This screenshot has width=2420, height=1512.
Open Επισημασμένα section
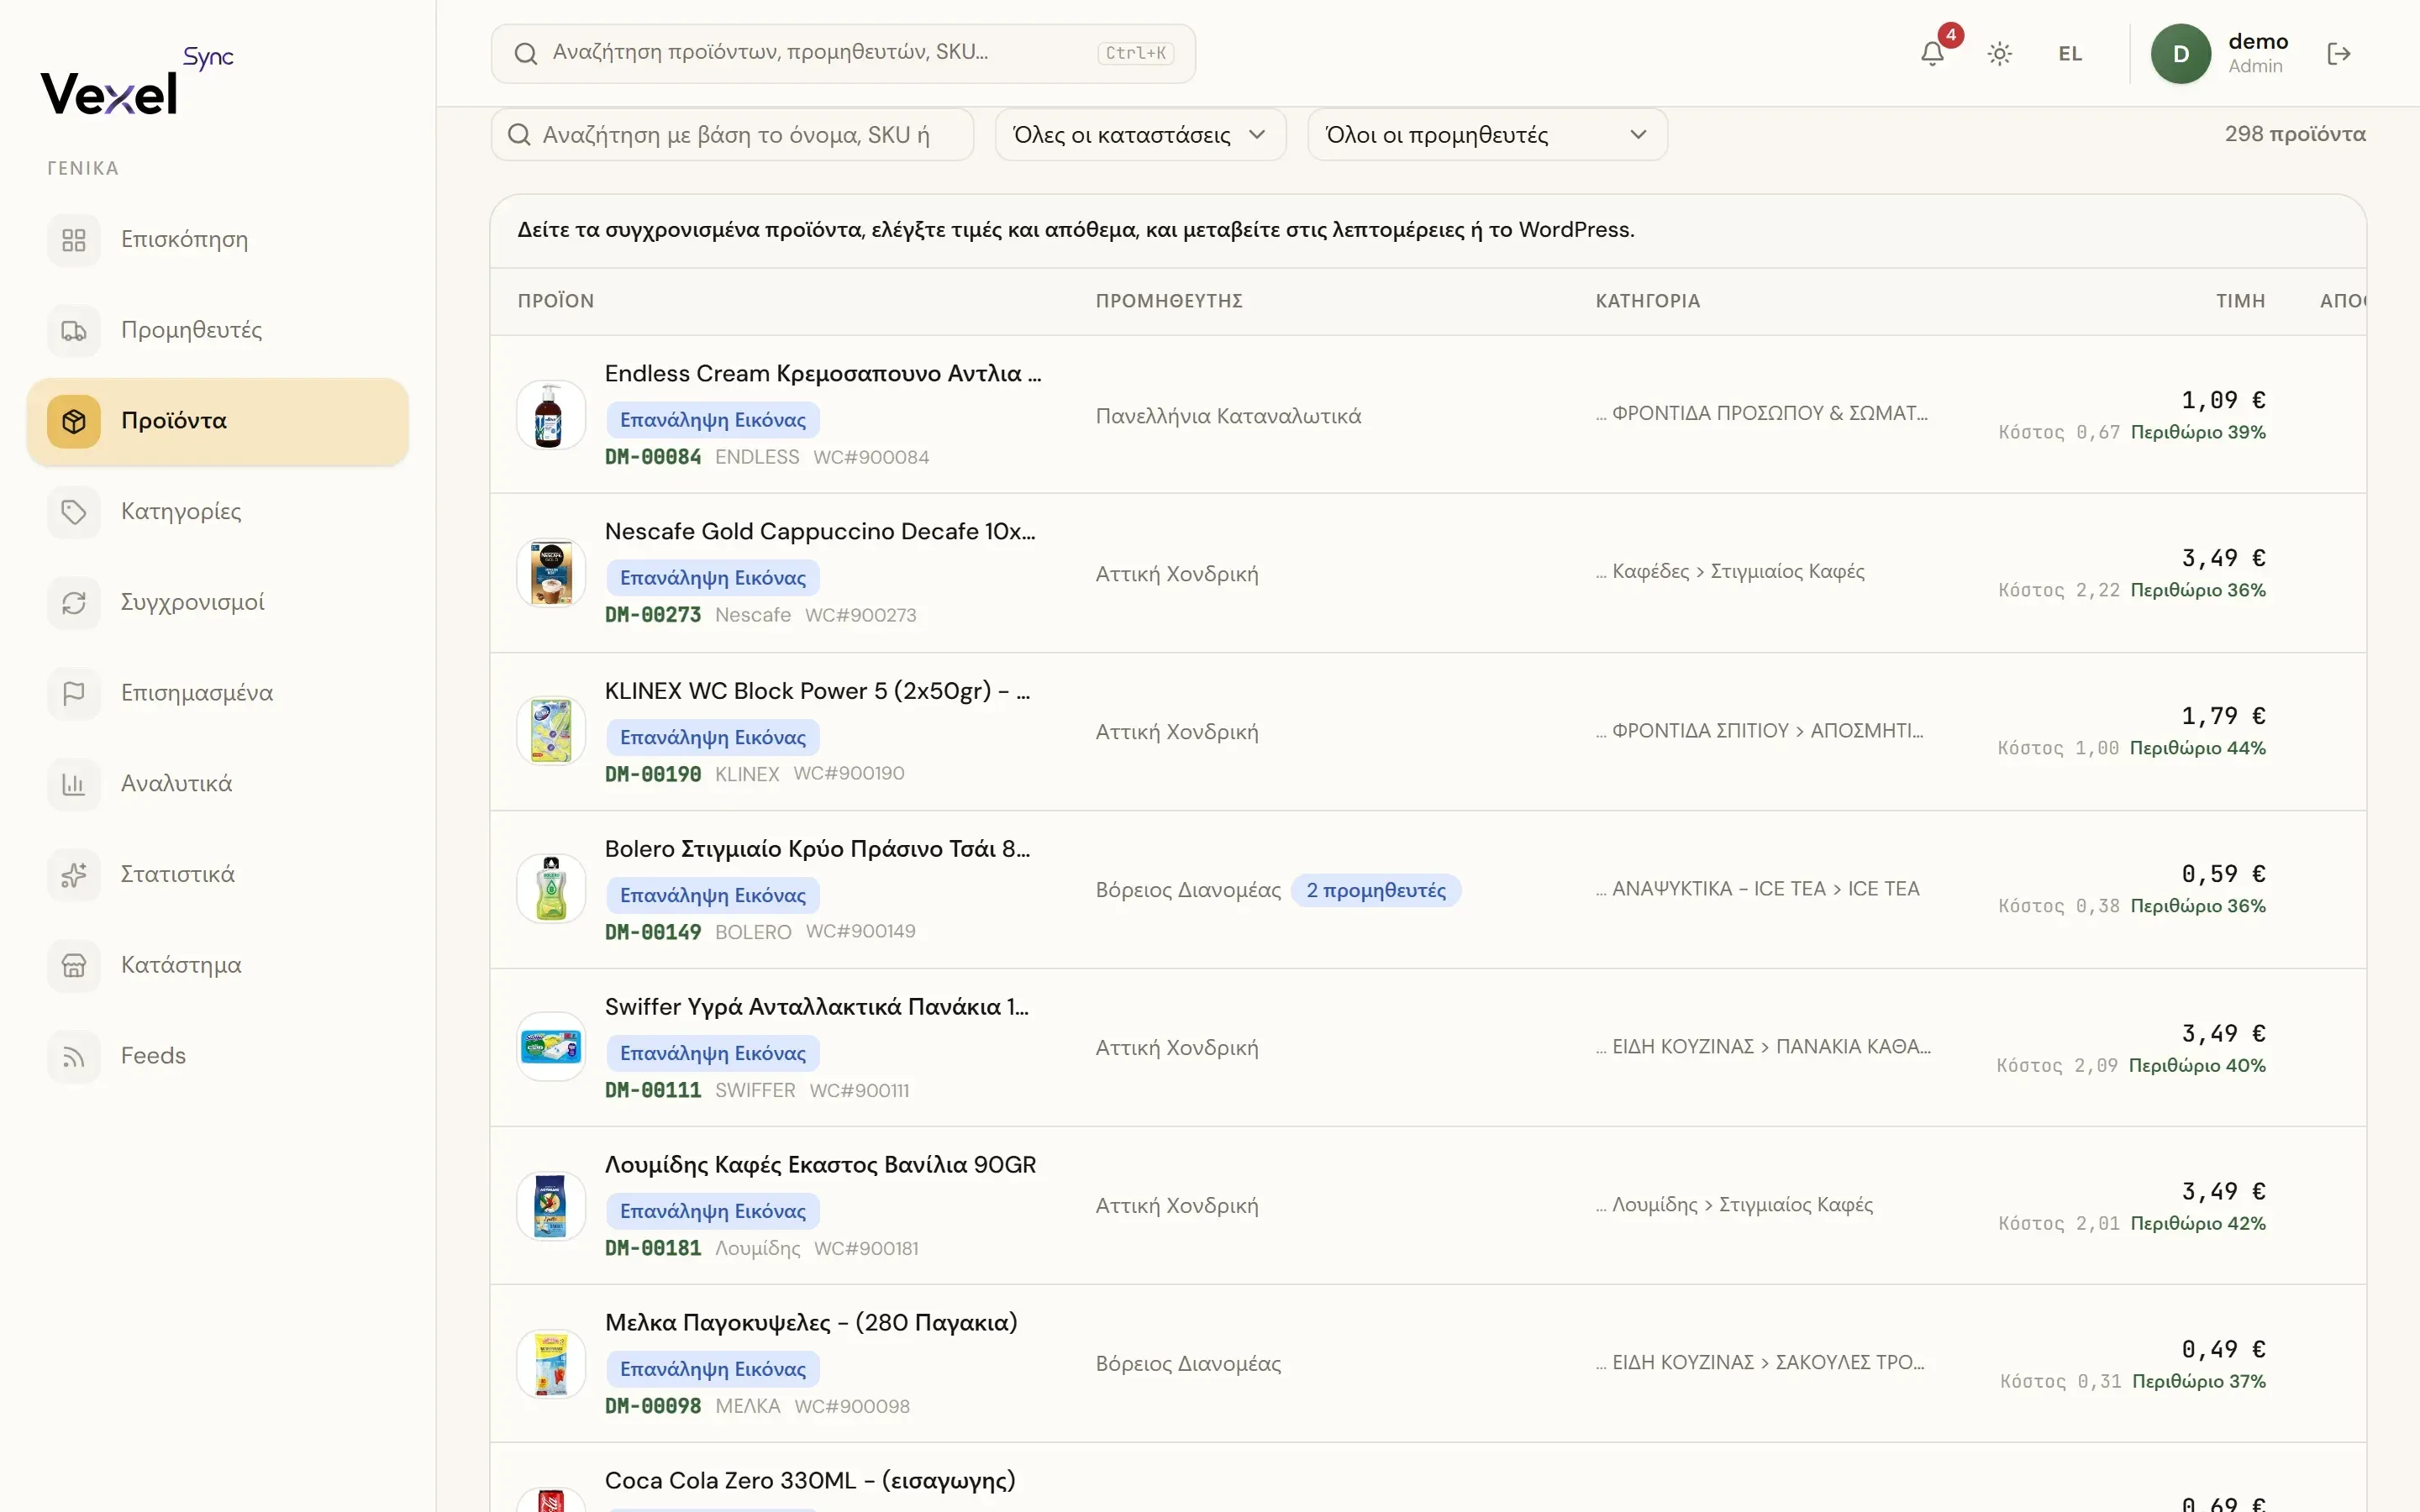[218, 693]
